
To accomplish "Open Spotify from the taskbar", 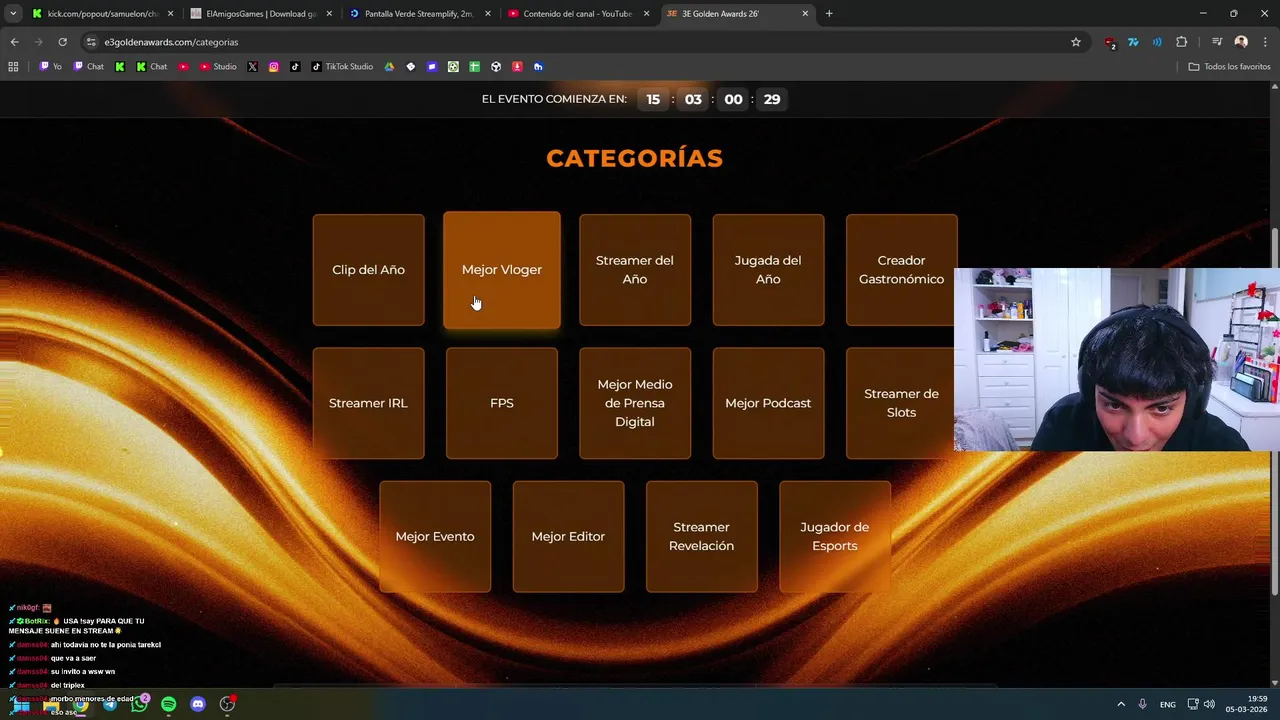I will pos(168,704).
